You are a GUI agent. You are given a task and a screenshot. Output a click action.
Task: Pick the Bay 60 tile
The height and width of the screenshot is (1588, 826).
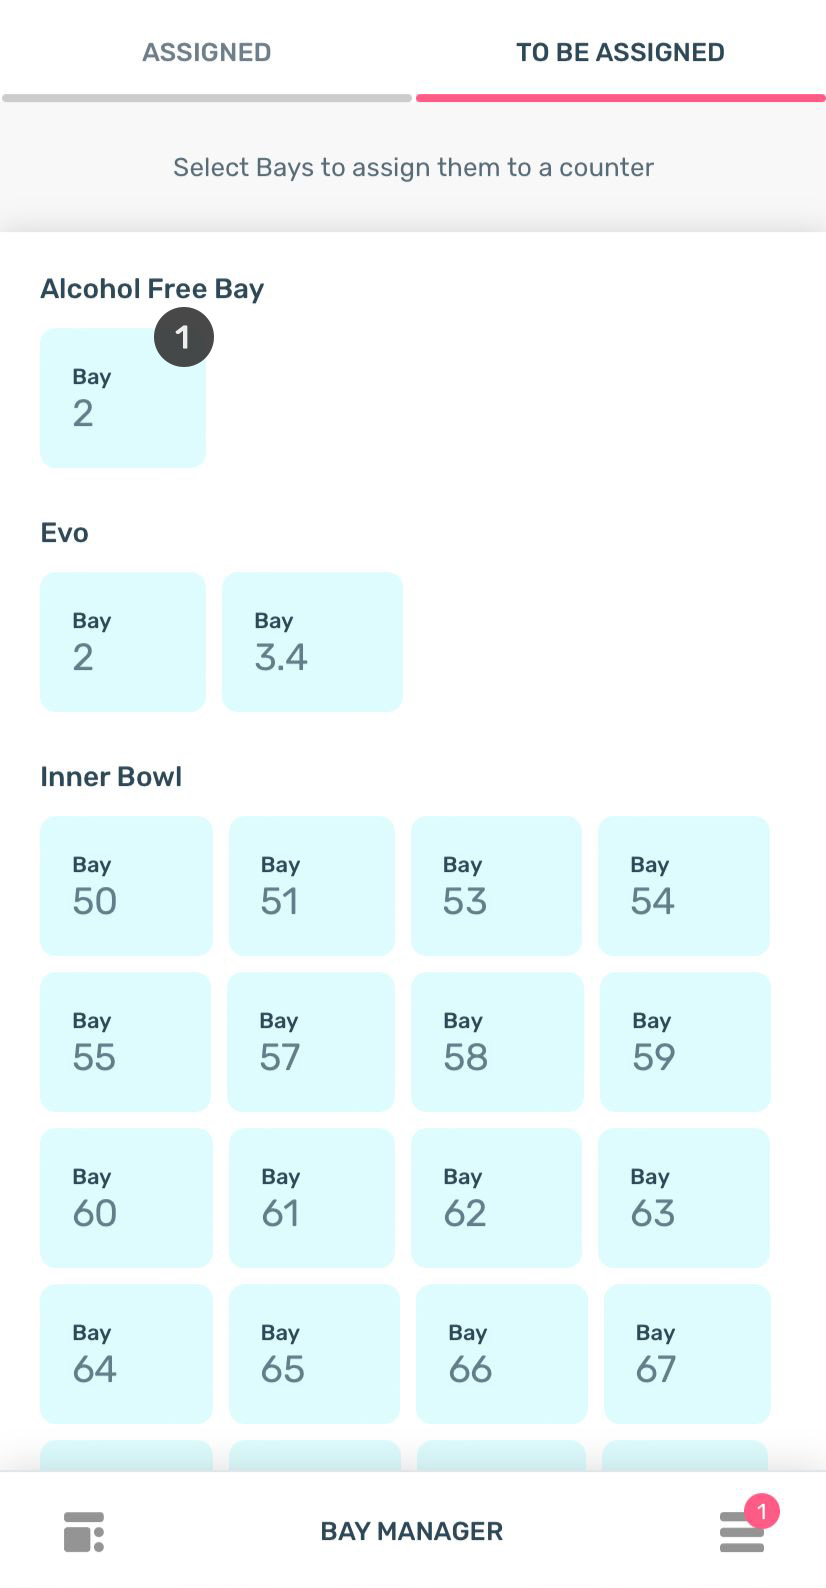126,1197
